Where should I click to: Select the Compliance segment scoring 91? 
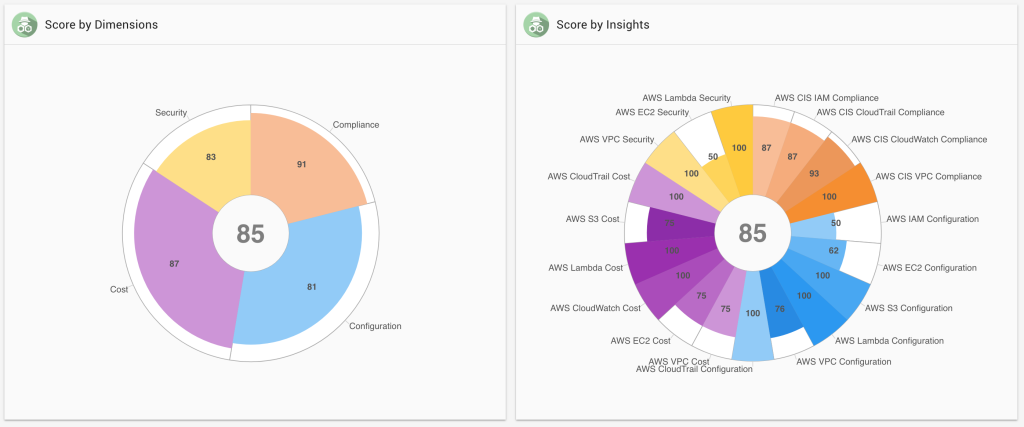click(300, 165)
